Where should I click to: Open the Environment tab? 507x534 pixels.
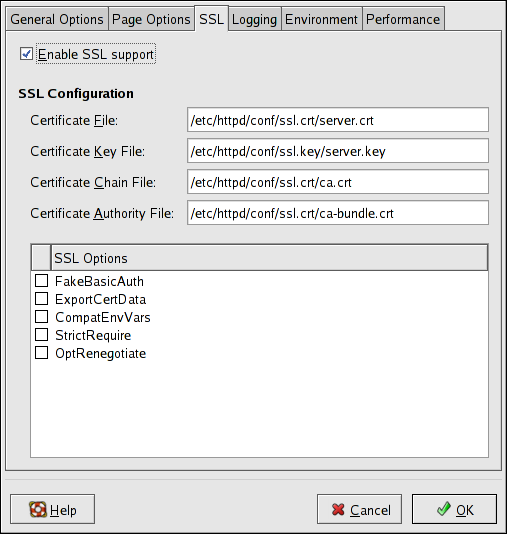[321, 19]
